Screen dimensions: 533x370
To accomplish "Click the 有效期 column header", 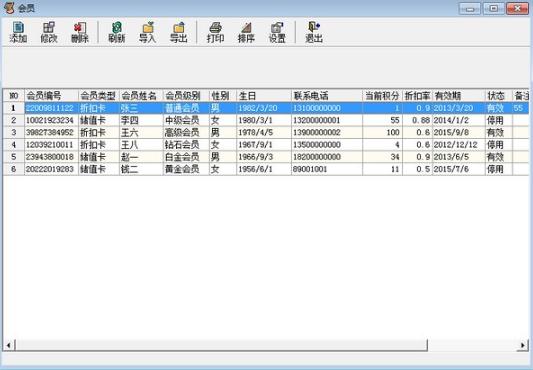I will [459, 96].
